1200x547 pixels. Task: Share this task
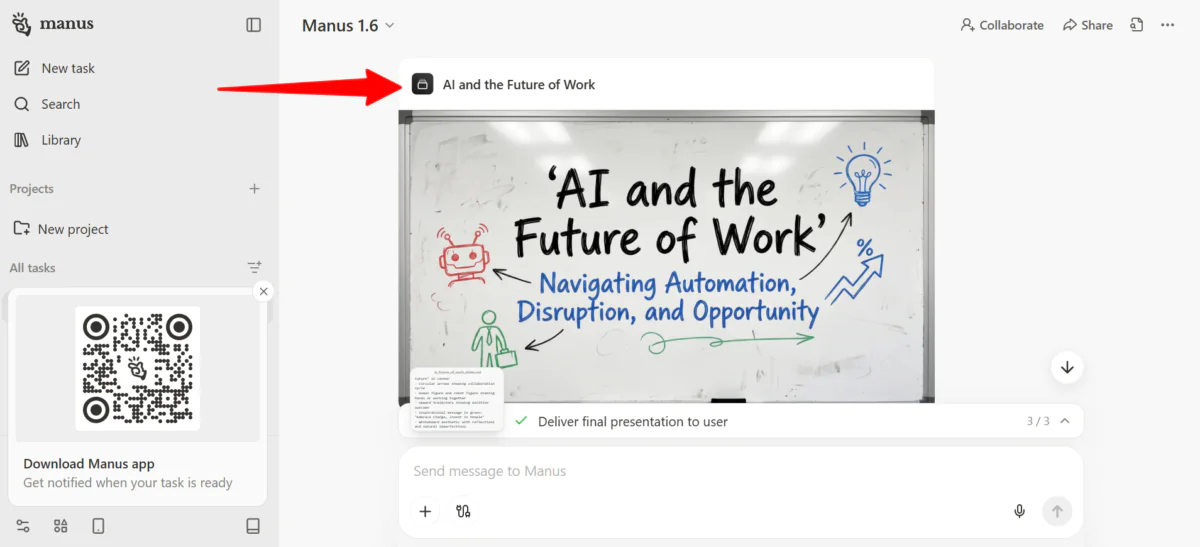[x=1087, y=25]
